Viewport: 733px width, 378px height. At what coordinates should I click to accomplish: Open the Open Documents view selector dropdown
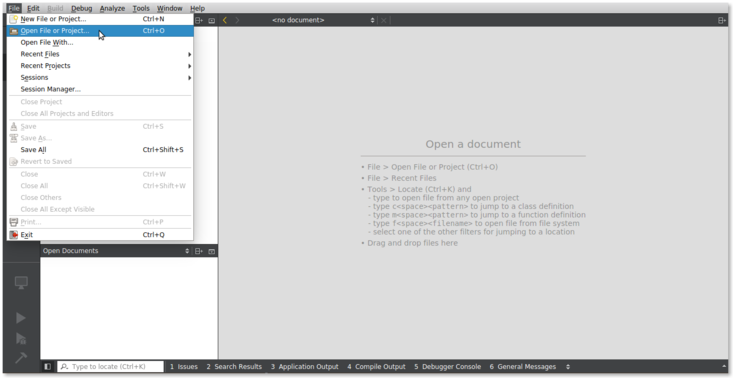pos(187,251)
